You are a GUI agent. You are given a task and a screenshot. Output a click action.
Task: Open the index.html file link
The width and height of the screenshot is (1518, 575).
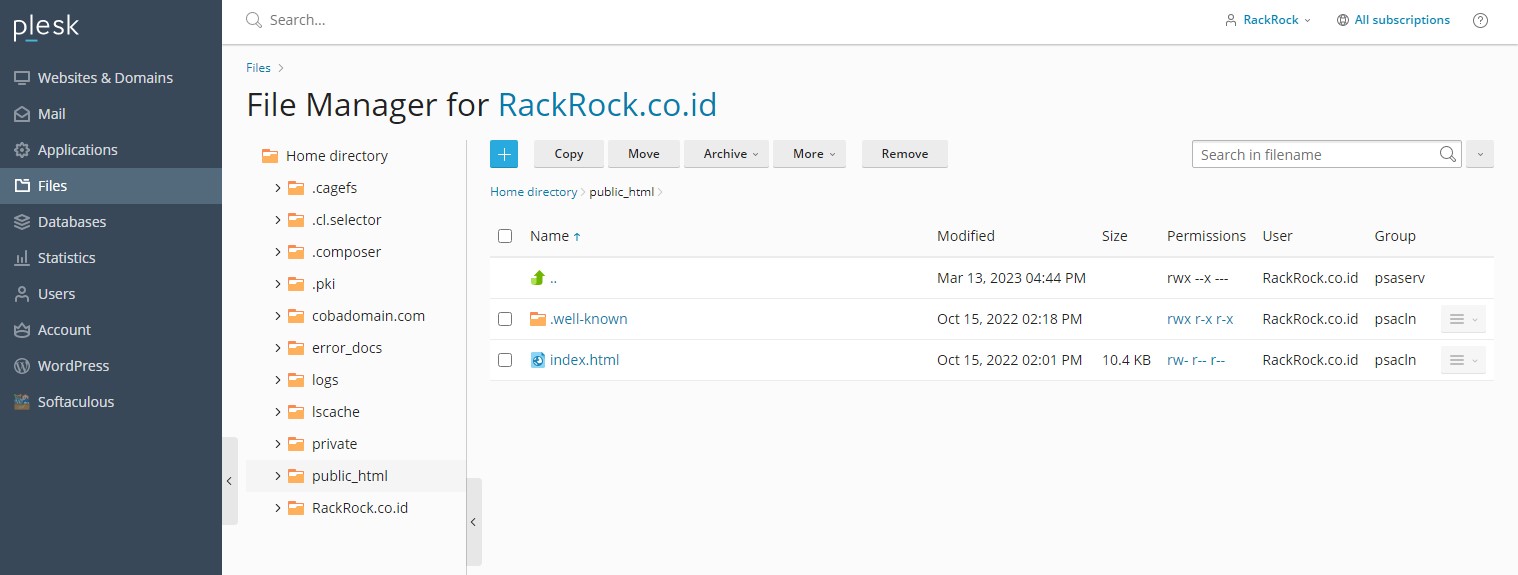[584, 360]
